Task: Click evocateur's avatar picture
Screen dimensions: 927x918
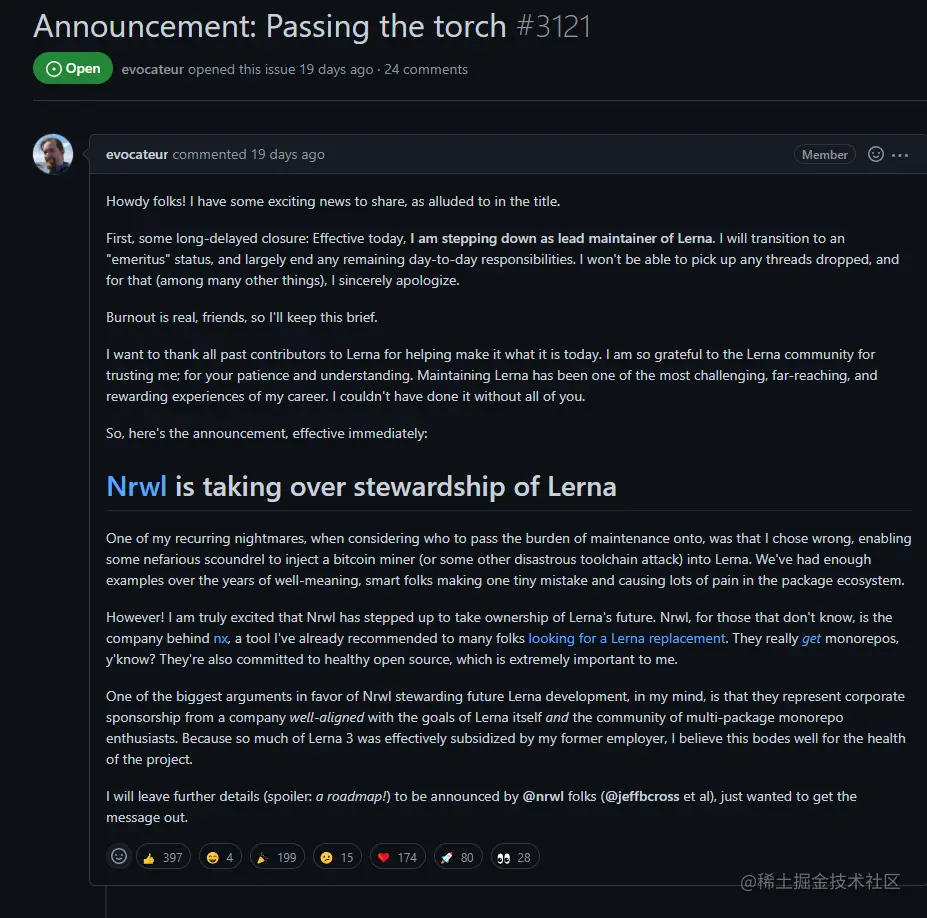Action: tap(53, 154)
